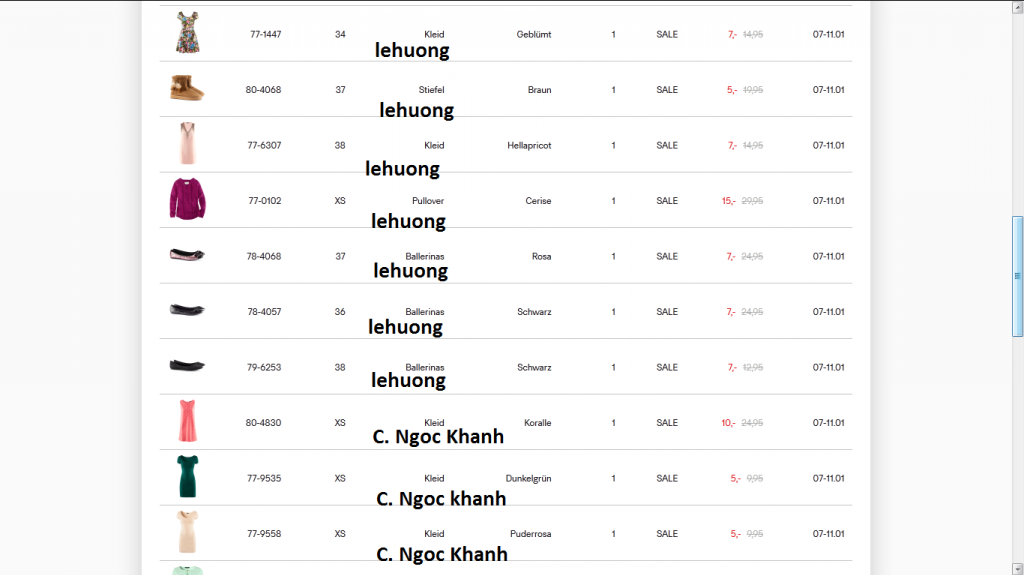Select article number 80-4830

[264, 423]
